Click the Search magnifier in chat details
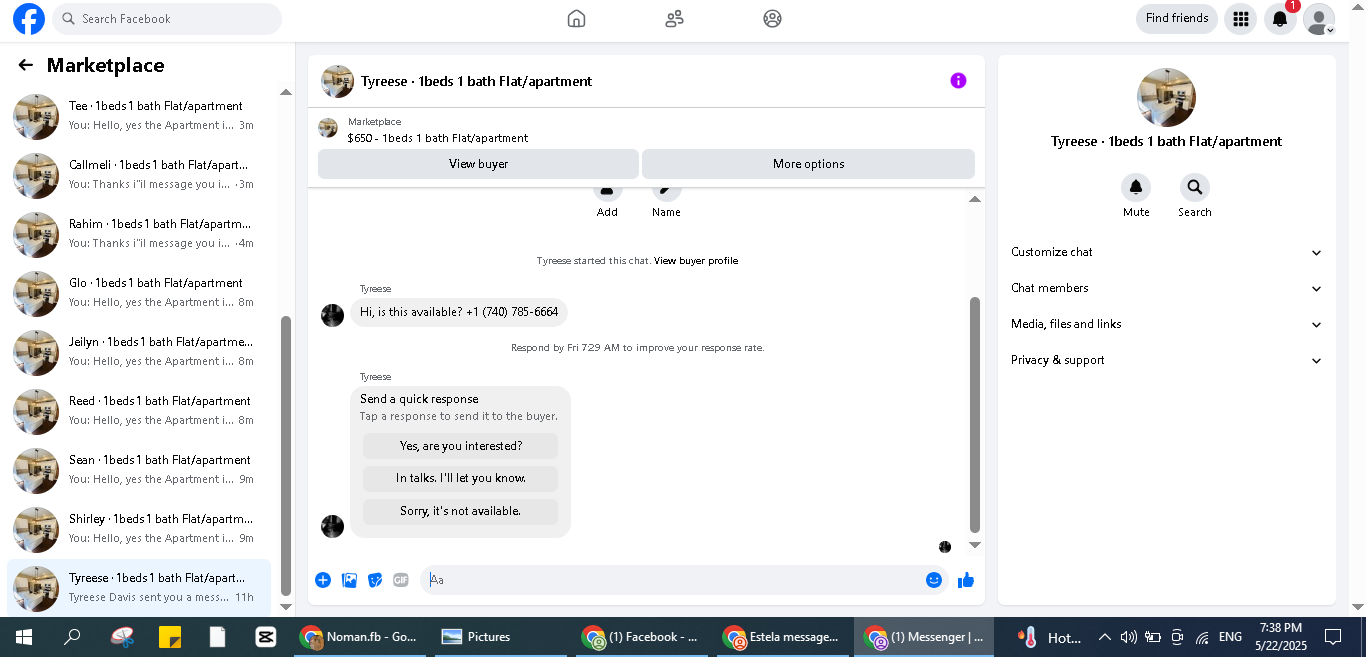Viewport: 1366px width, 657px height. [x=1194, y=187]
